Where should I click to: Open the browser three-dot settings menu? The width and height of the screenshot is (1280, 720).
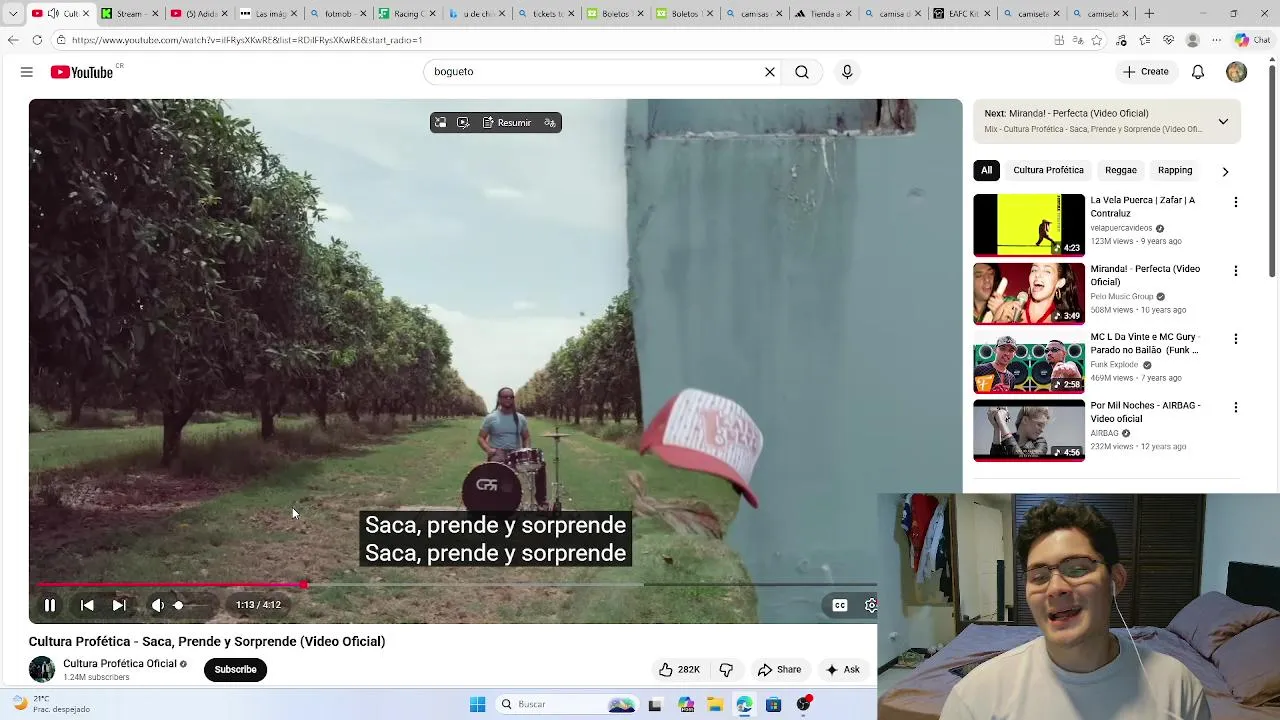pyautogui.click(x=1217, y=40)
